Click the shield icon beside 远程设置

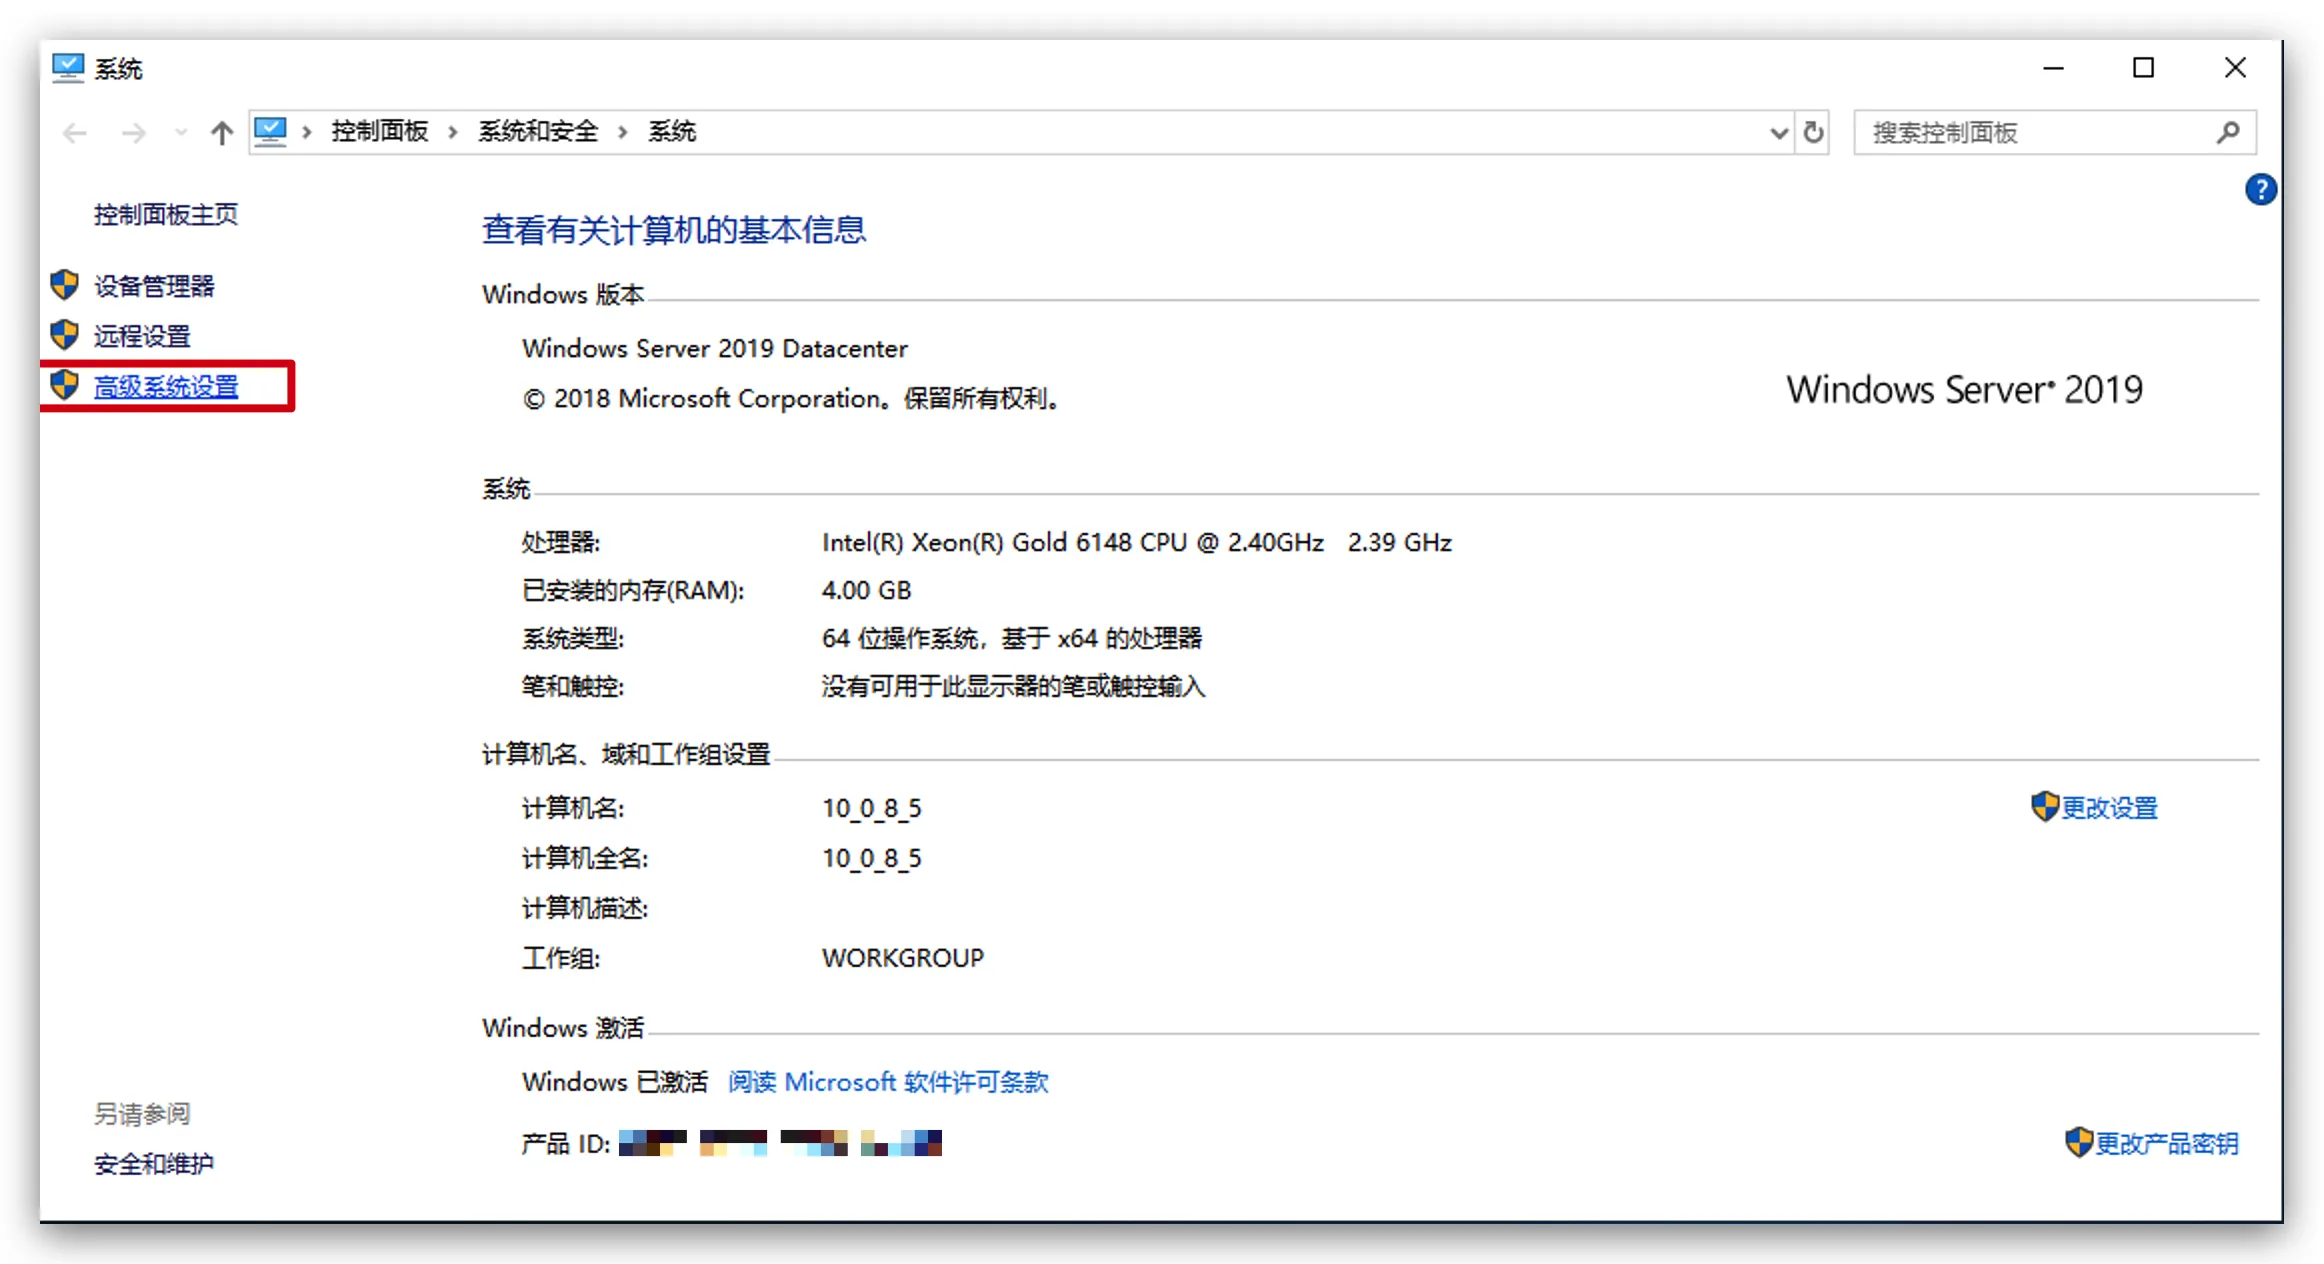[65, 335]
